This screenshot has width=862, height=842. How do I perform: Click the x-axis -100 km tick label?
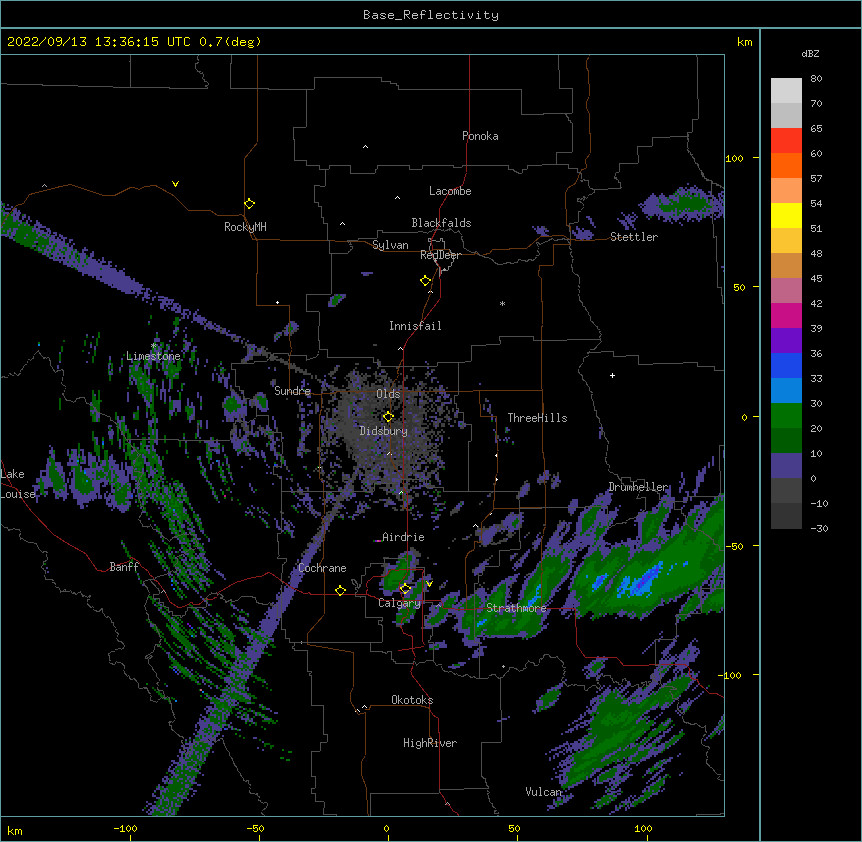pyautogui.click(x=125, y=828)
